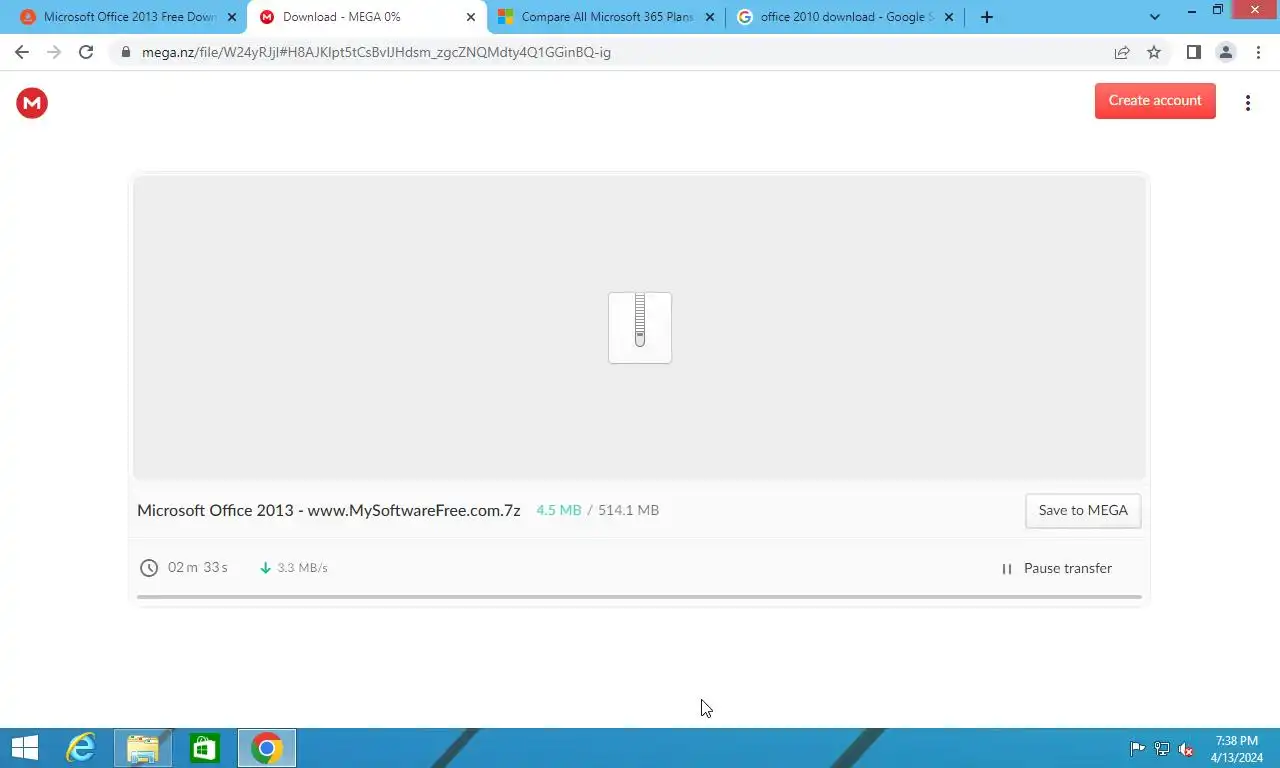Open the Windows Start button
Screen dimensions: 1280x768
pyautogui.click(x=24, y=748)
